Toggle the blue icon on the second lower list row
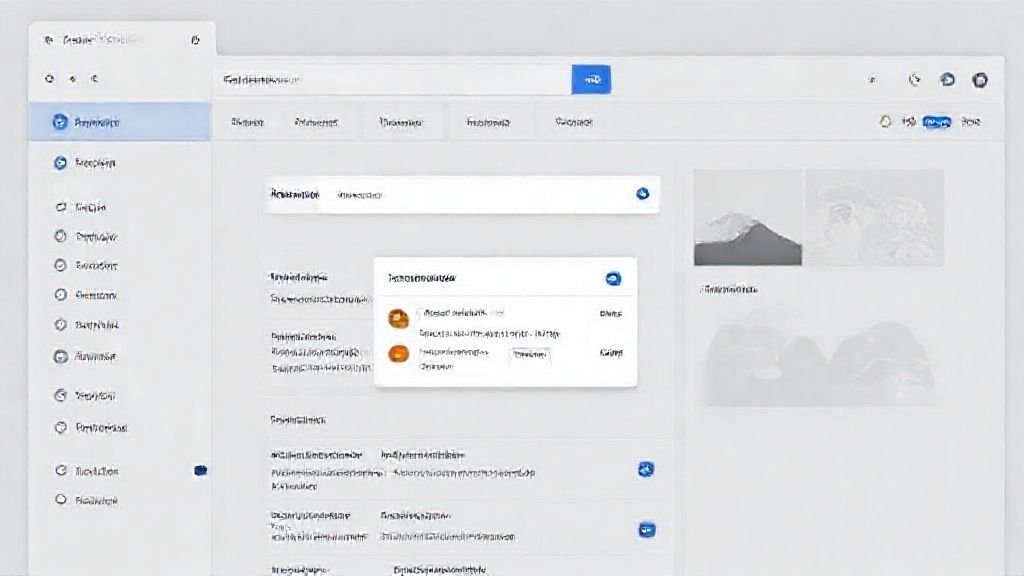This screenshot has height=576, width=1024. click(646, 530)
